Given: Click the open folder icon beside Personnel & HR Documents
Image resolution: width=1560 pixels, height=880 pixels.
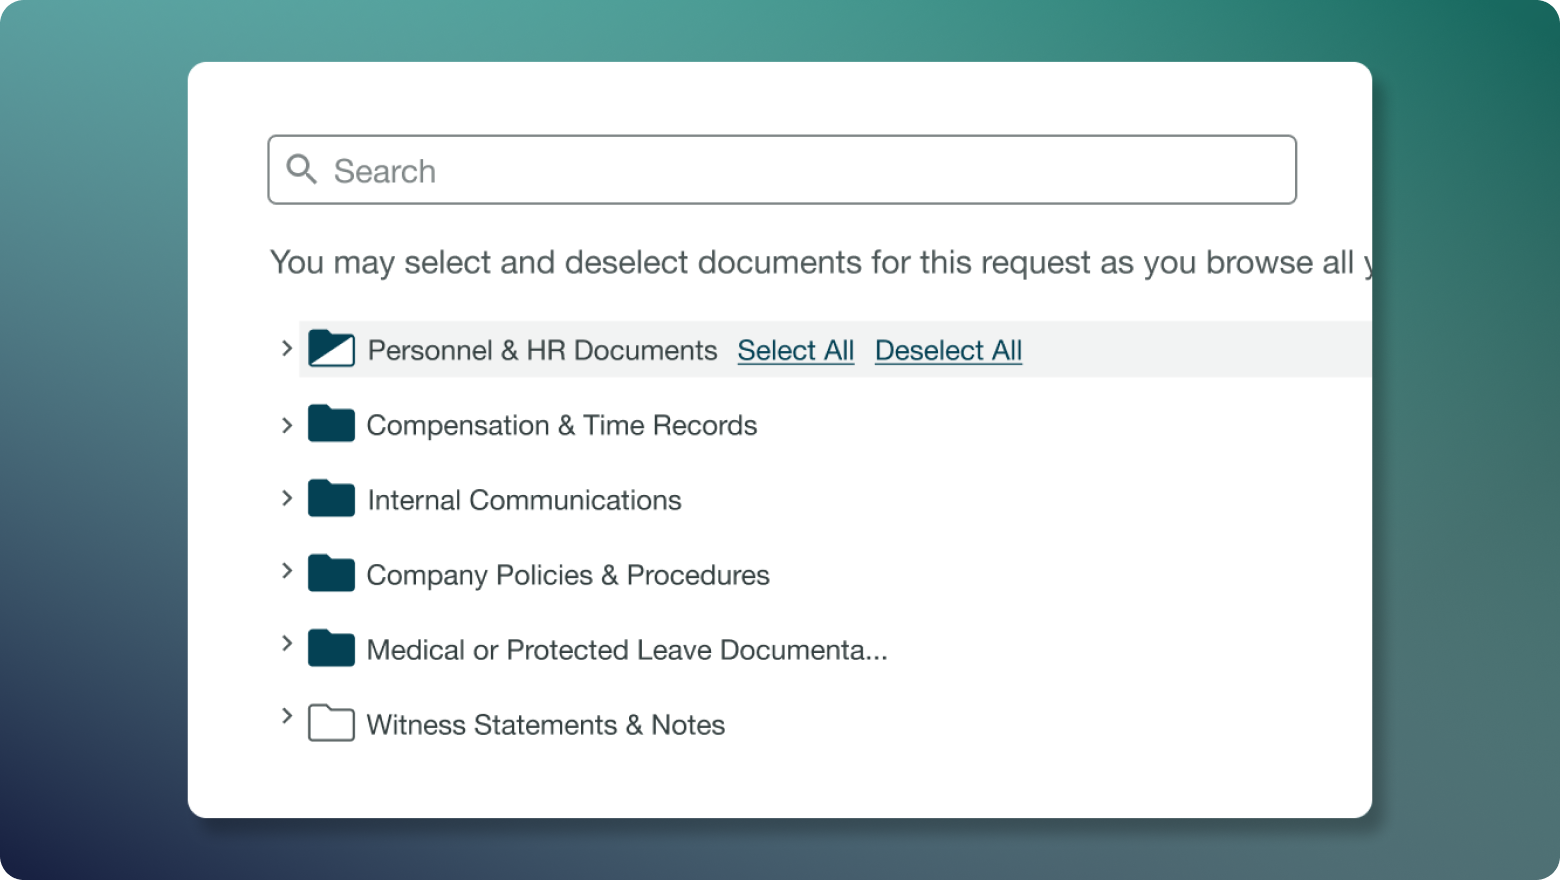Looking at the screenshot, I should tap(331, 349).
